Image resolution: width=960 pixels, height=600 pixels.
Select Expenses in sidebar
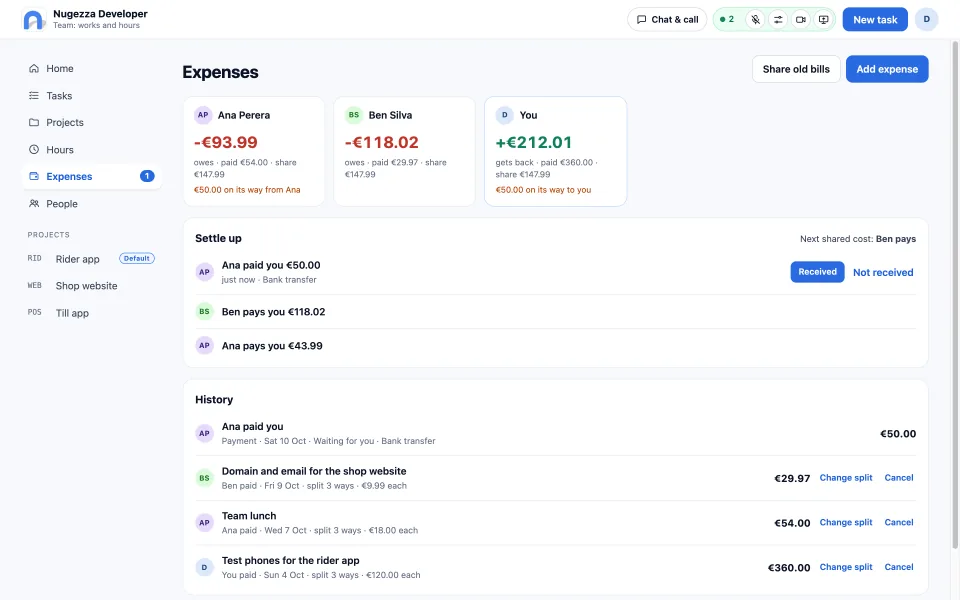pyautogui.click(x=91, y=176)
